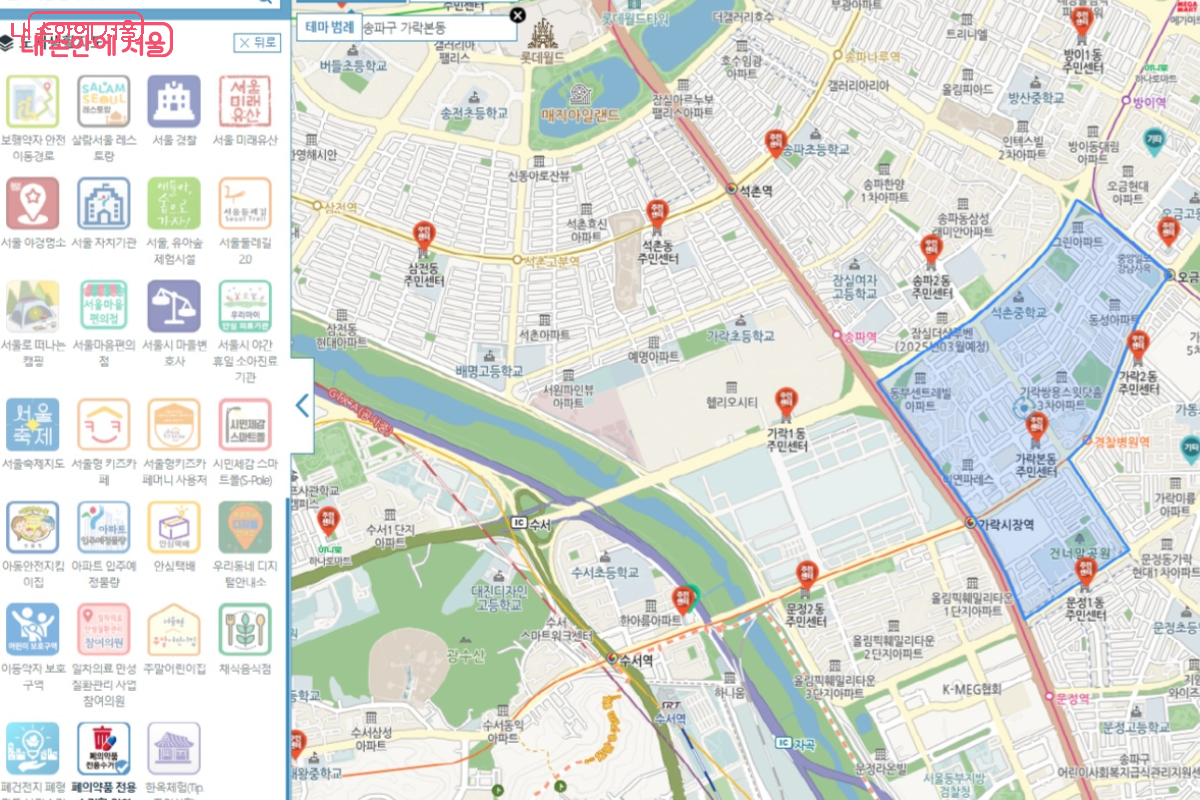Select the 서울시 마을변호사 scales icon
Image resolution: width=1200 pixels, height=800 pixels.
point(174,306)
